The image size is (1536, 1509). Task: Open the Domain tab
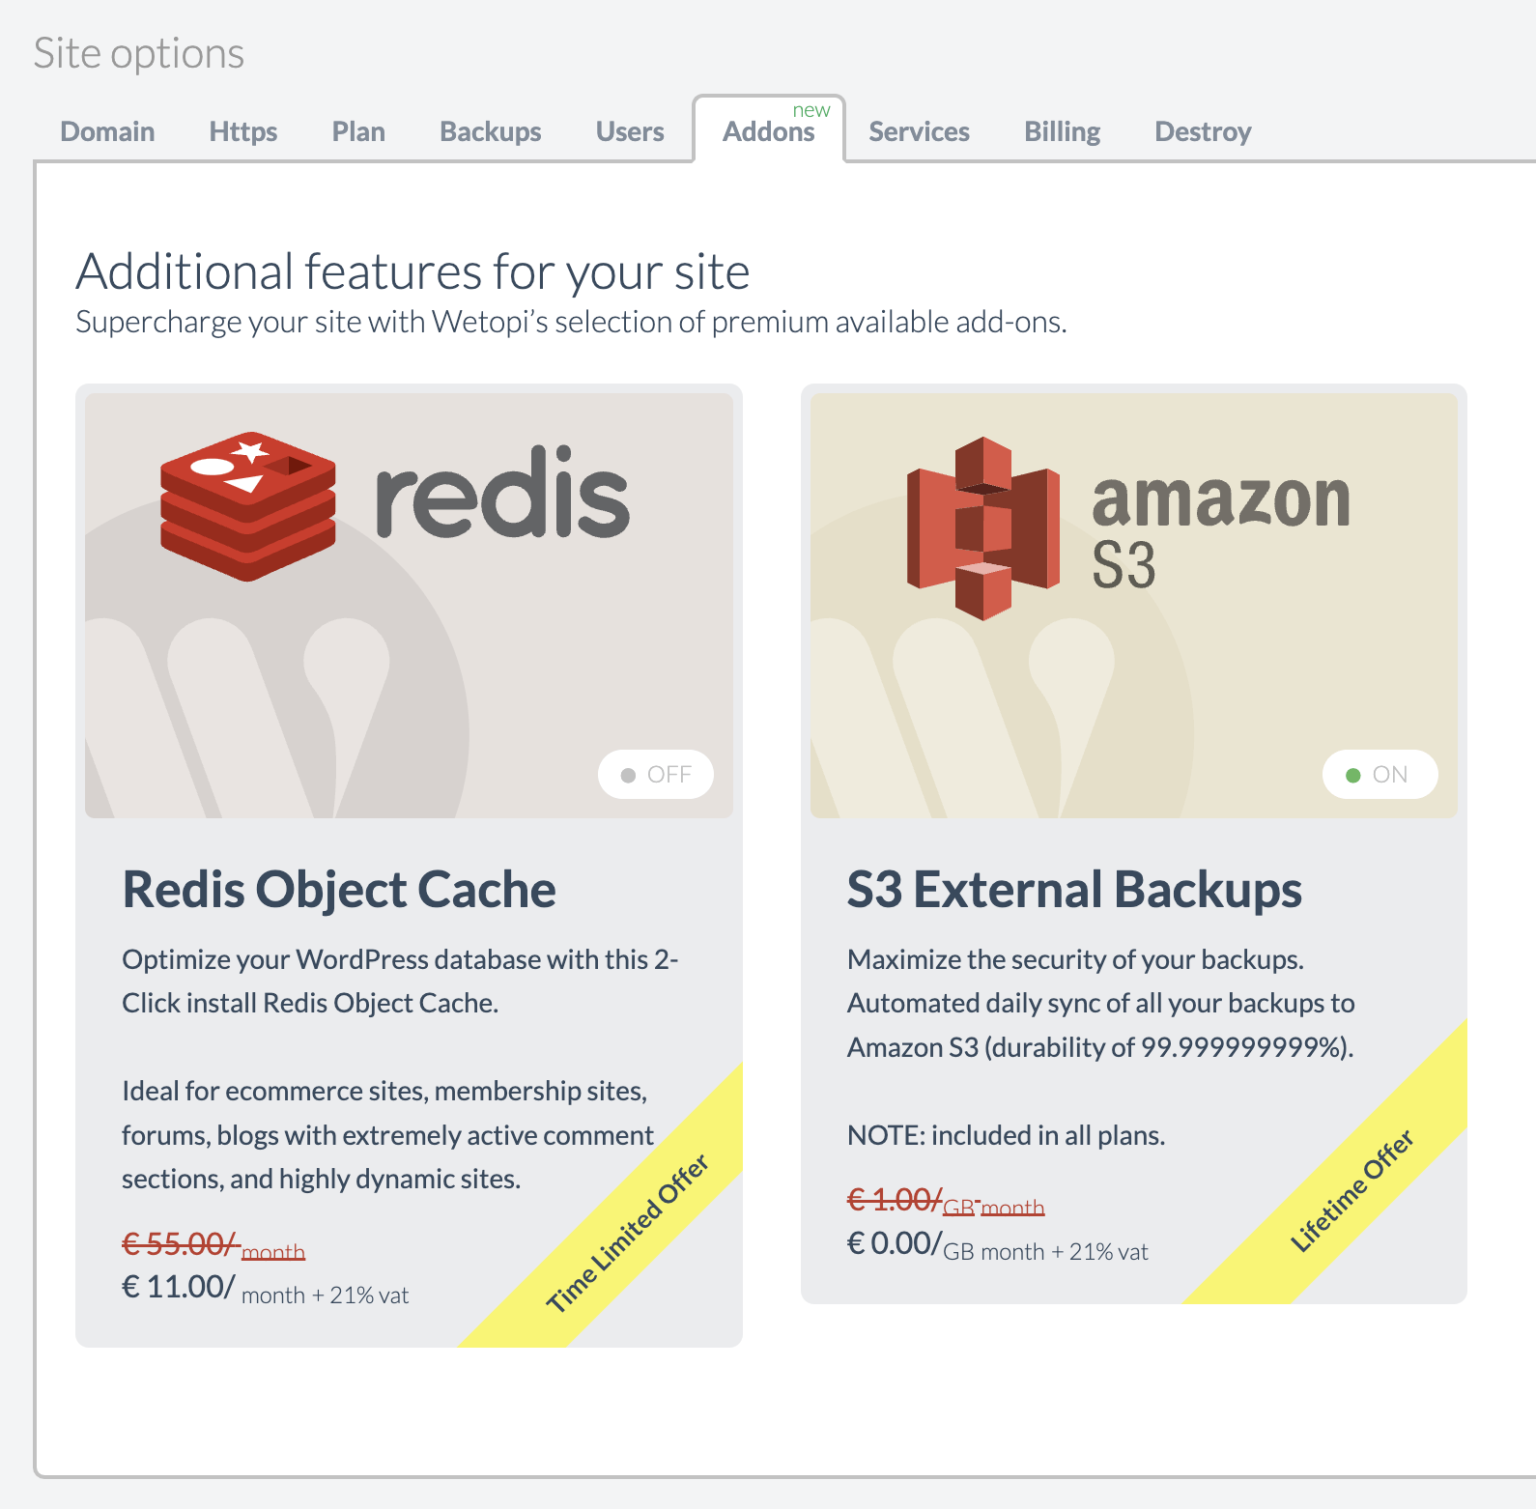click(x=107, y=131)
